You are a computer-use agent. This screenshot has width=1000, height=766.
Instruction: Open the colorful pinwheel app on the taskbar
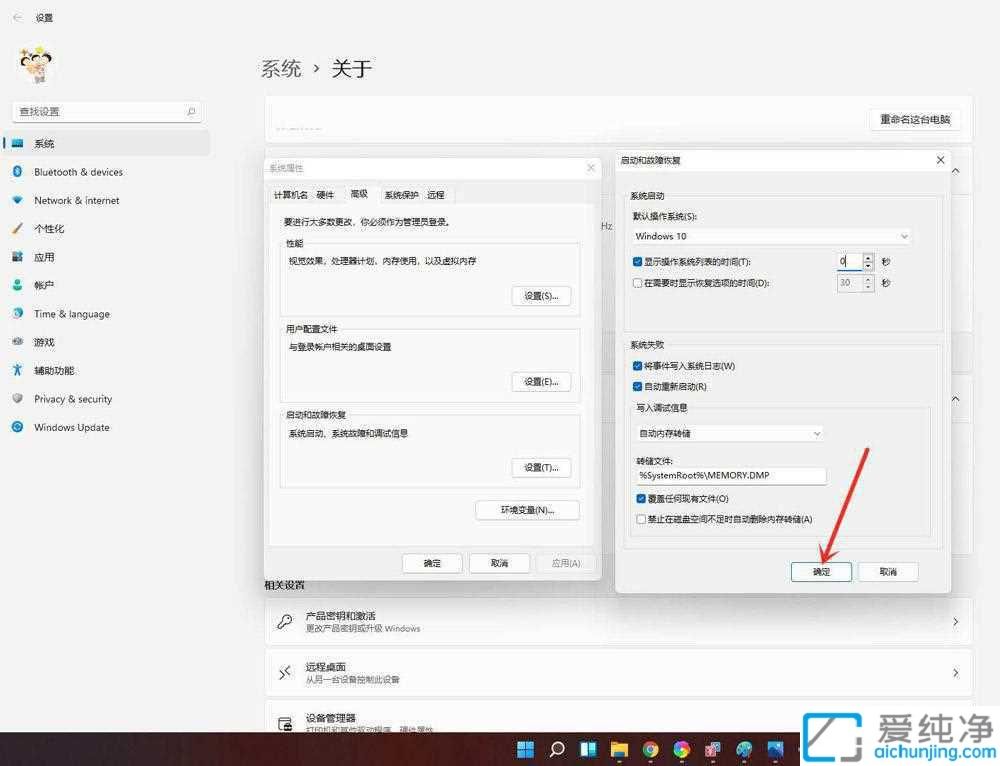click(x=682, y=749)
